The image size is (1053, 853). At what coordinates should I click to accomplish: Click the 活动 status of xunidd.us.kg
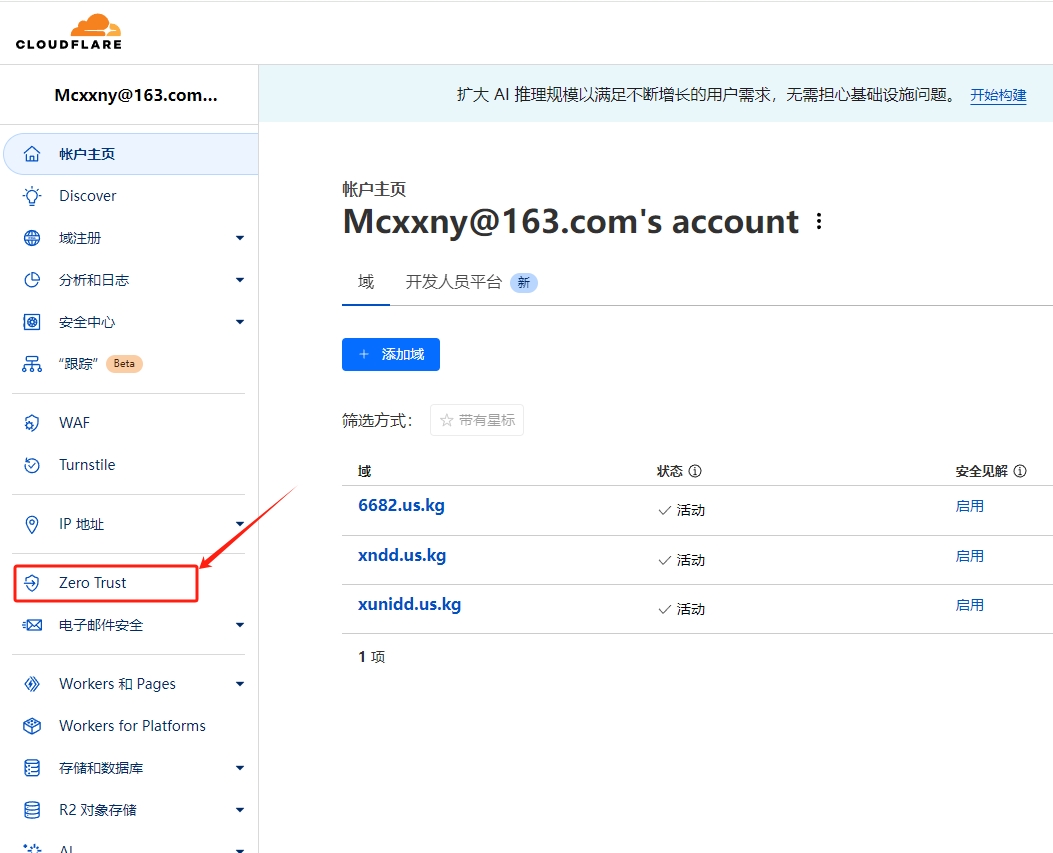682,609
